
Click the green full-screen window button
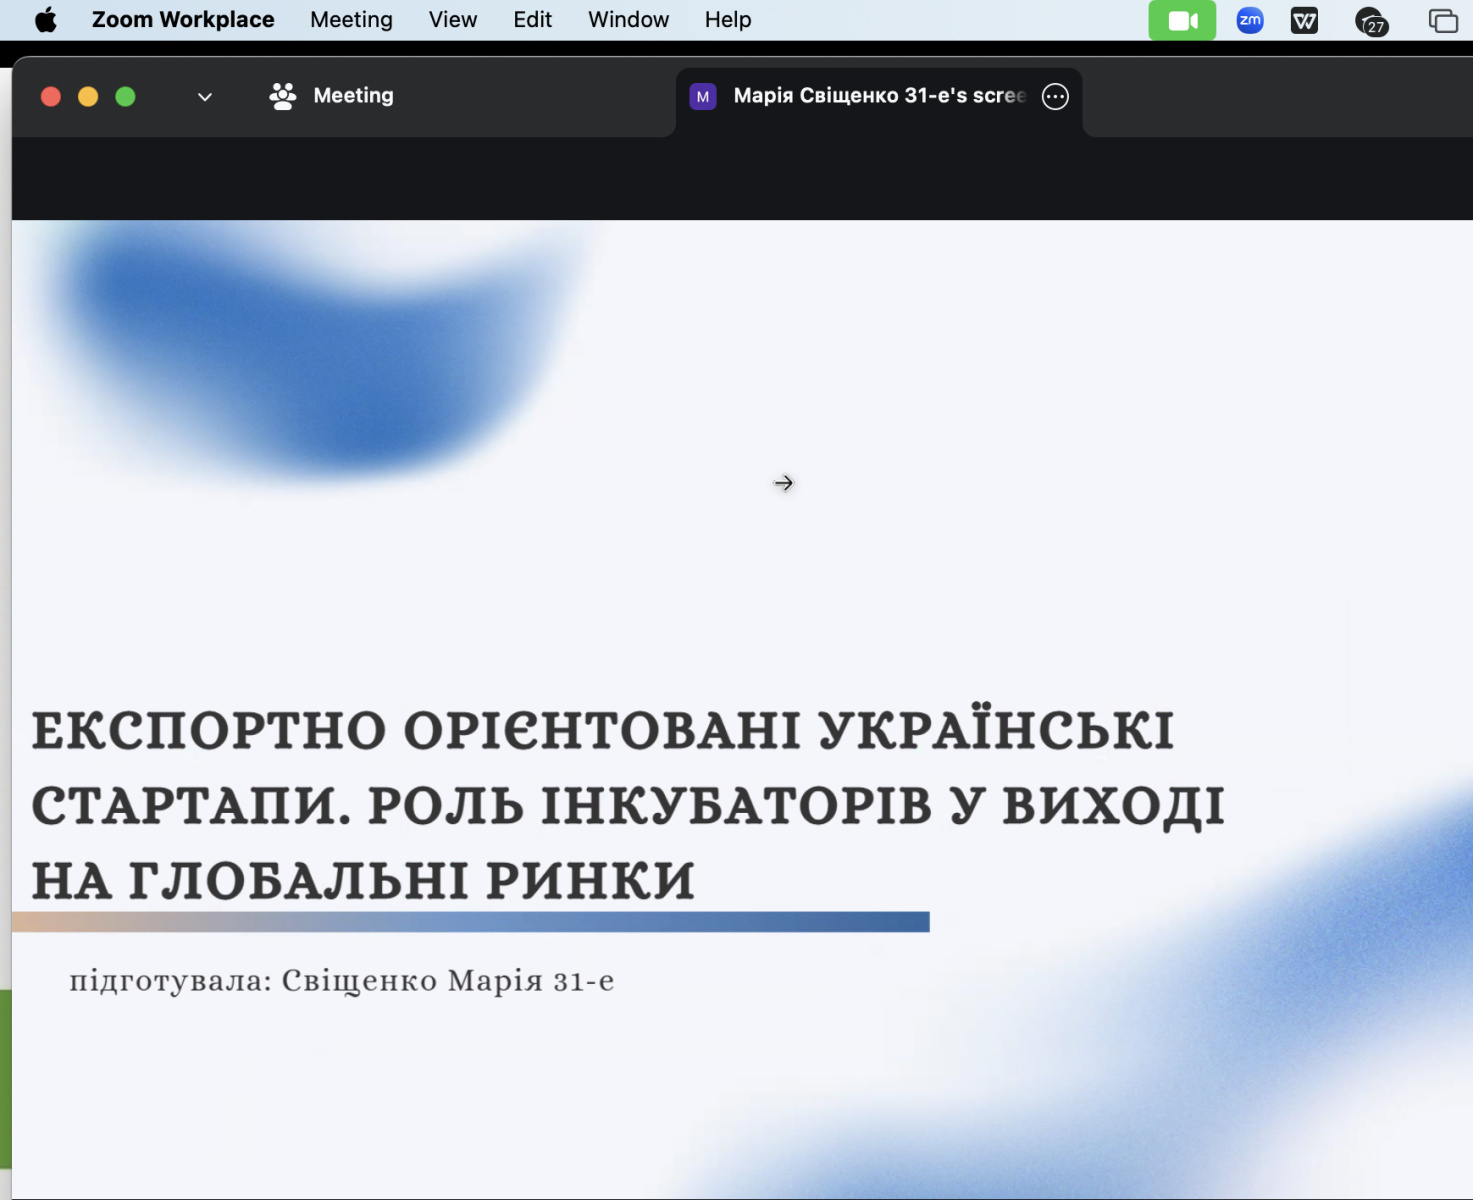125,97
